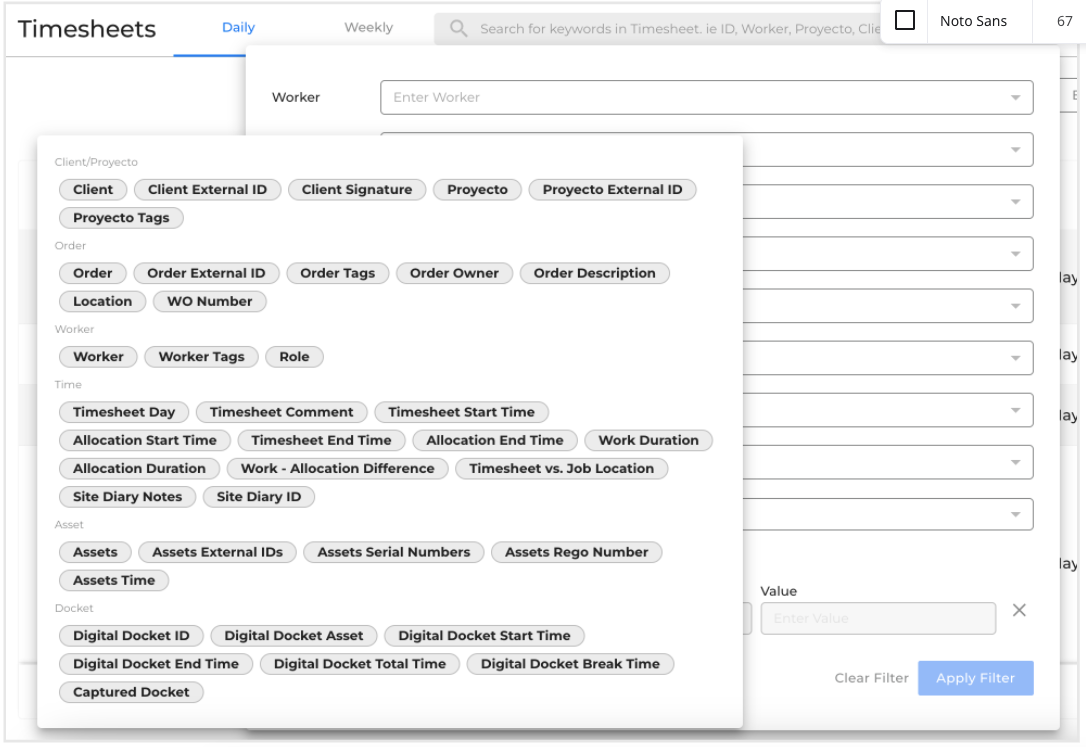
Task: Focus the Enter Worker input field
Action: click(x=706, y=98)
